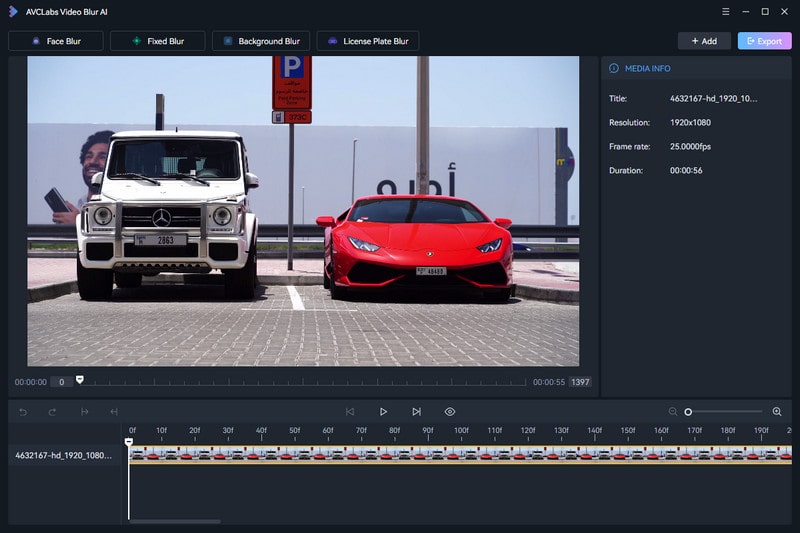Play the video
Screen dimensions: 800x533
[x=383, y=412]
